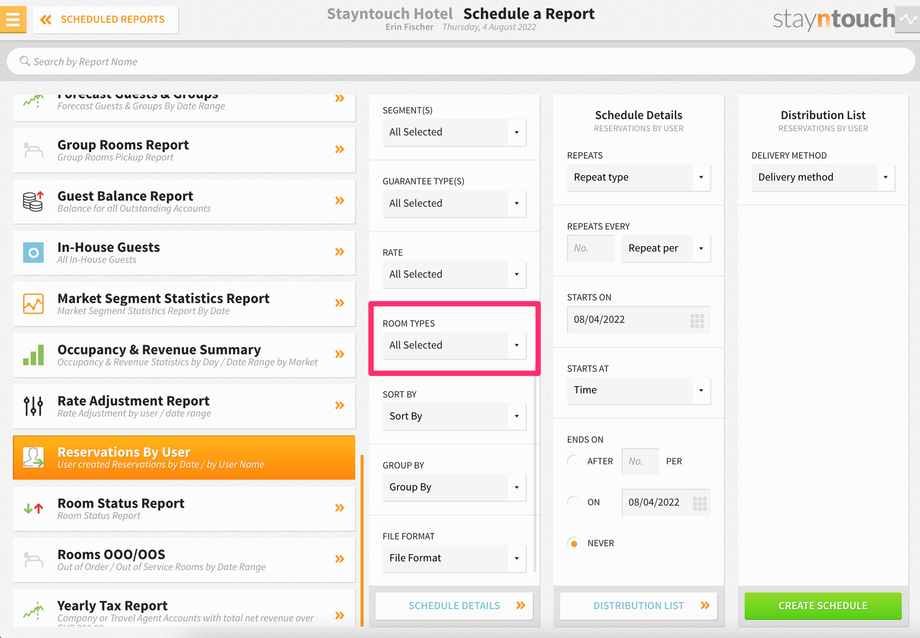Click the chevron arrow on Room Status Report
This screenshot has width=920, height=638.
click(x=340, y=508)
